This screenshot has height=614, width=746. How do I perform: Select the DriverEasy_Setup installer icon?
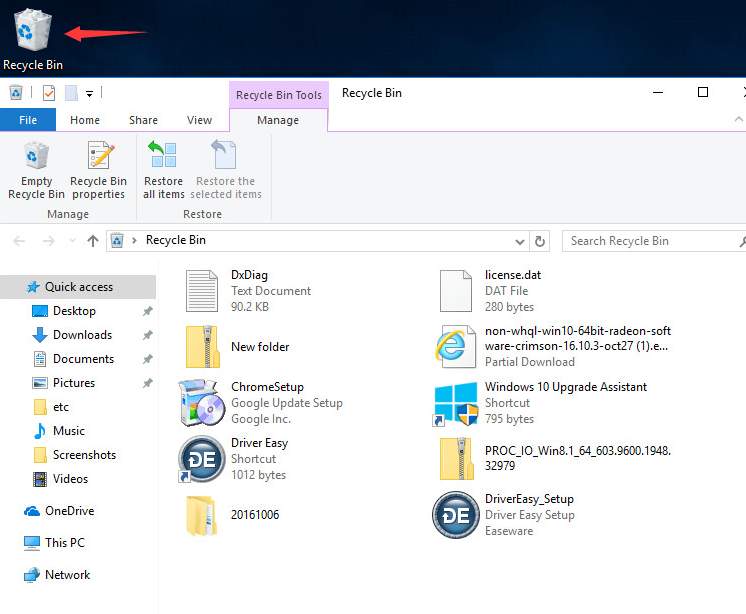pos(456,515)
